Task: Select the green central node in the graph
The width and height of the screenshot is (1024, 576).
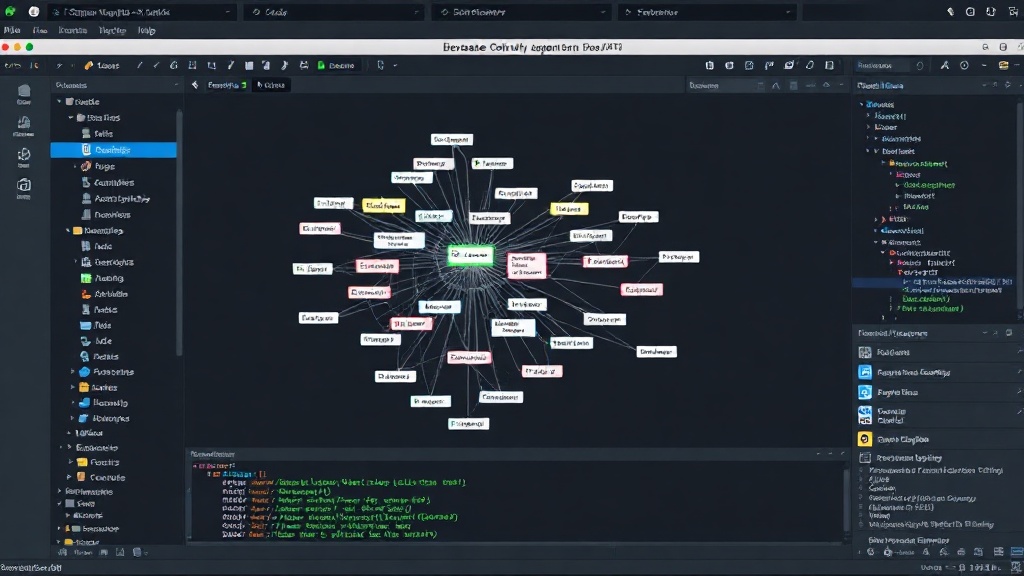Action: [x=470, y=255]
